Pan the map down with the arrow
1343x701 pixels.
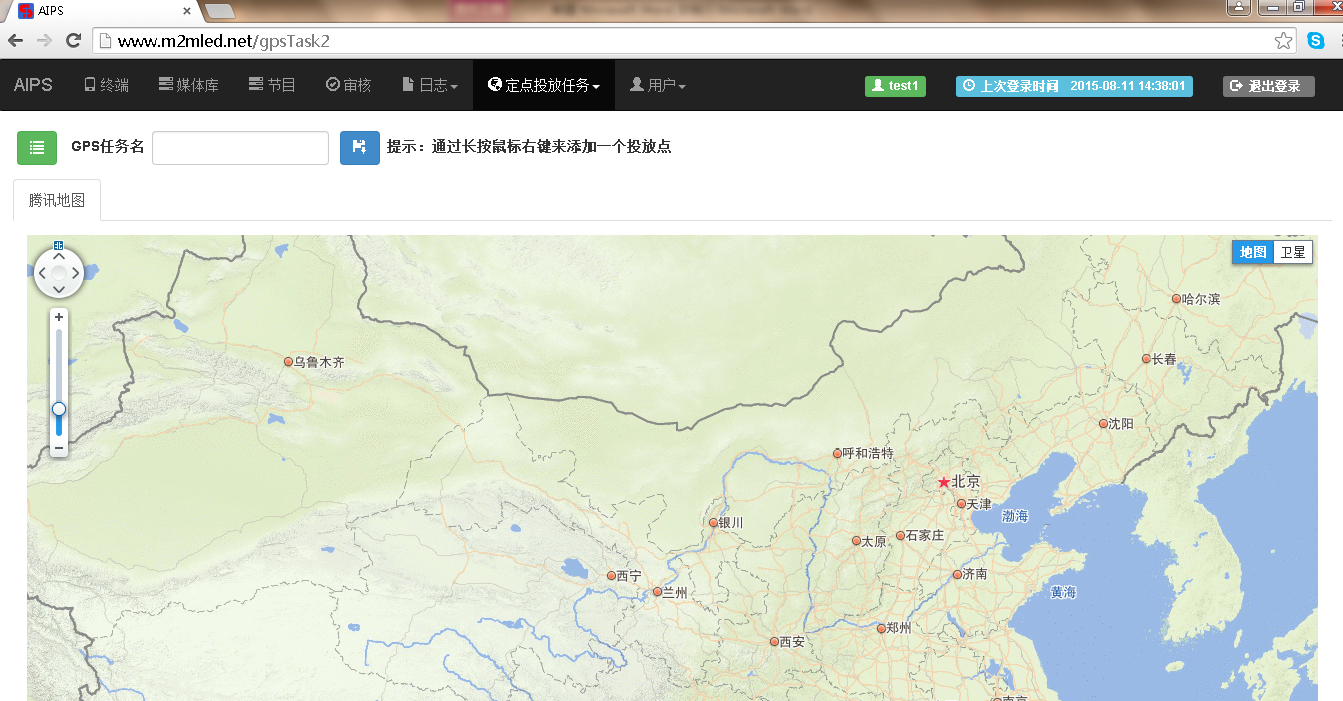tap(59, 290)
